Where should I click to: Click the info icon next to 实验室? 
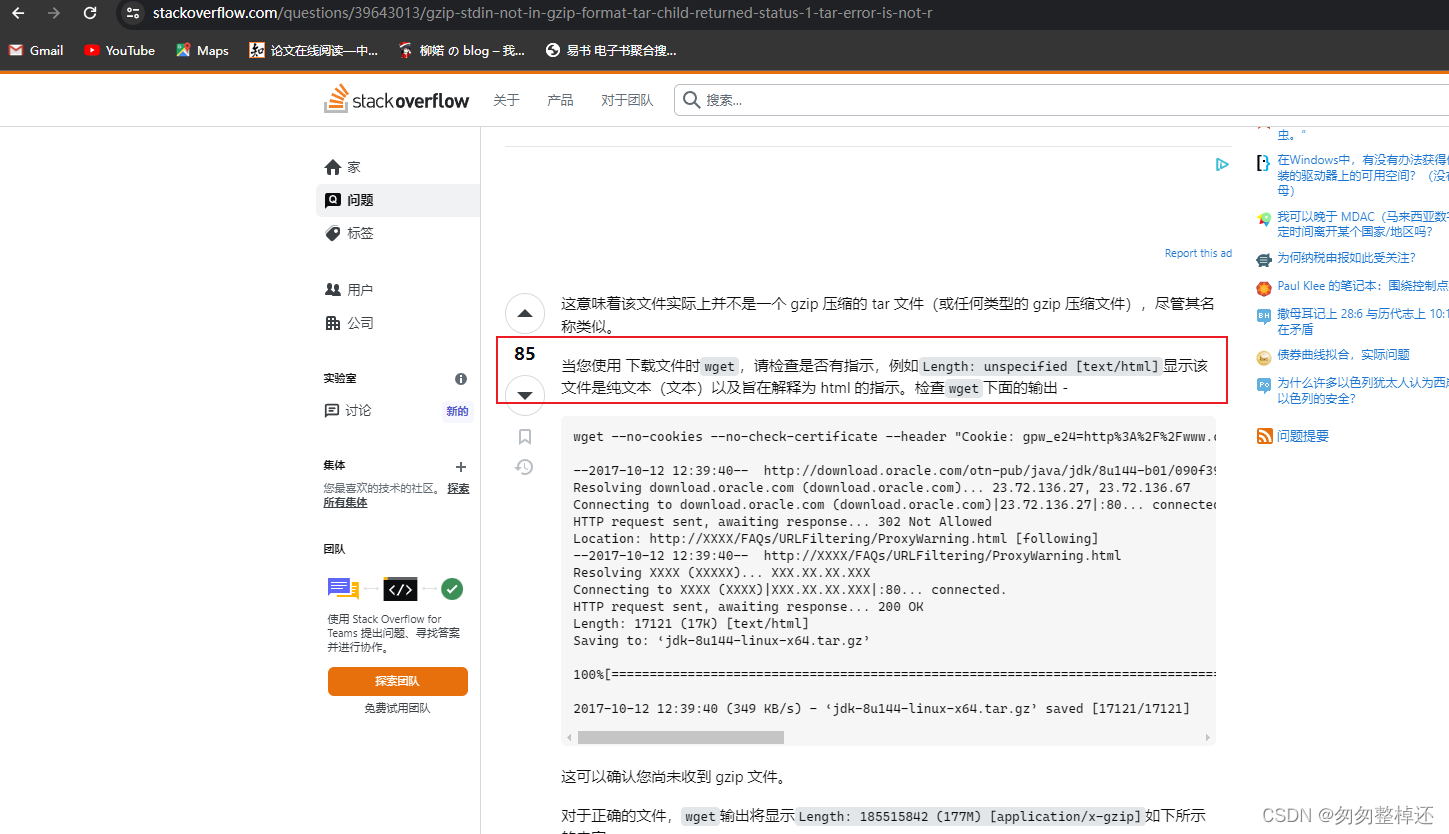click(460, 378)
